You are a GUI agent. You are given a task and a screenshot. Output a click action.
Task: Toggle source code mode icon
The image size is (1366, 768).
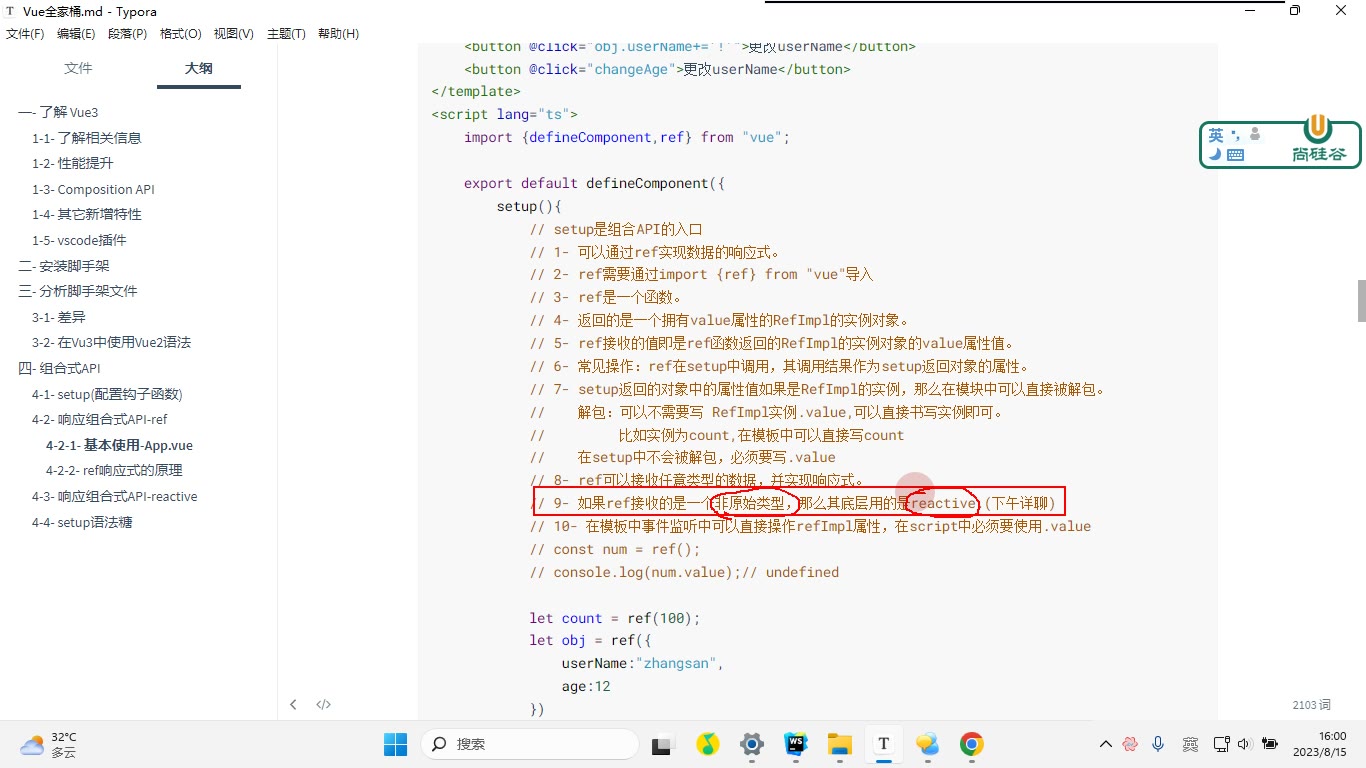[324, 704]
